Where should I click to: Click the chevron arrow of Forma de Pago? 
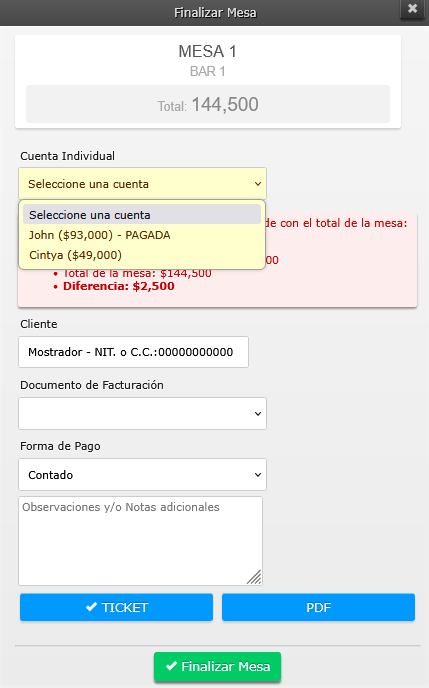pyautogui.click(x=258, y=475)
